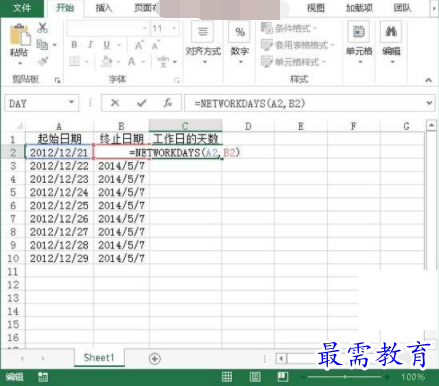Screen dimensions: 439x386
Task: Toggle Bold formatting
Action: click(x=74, y=45)
